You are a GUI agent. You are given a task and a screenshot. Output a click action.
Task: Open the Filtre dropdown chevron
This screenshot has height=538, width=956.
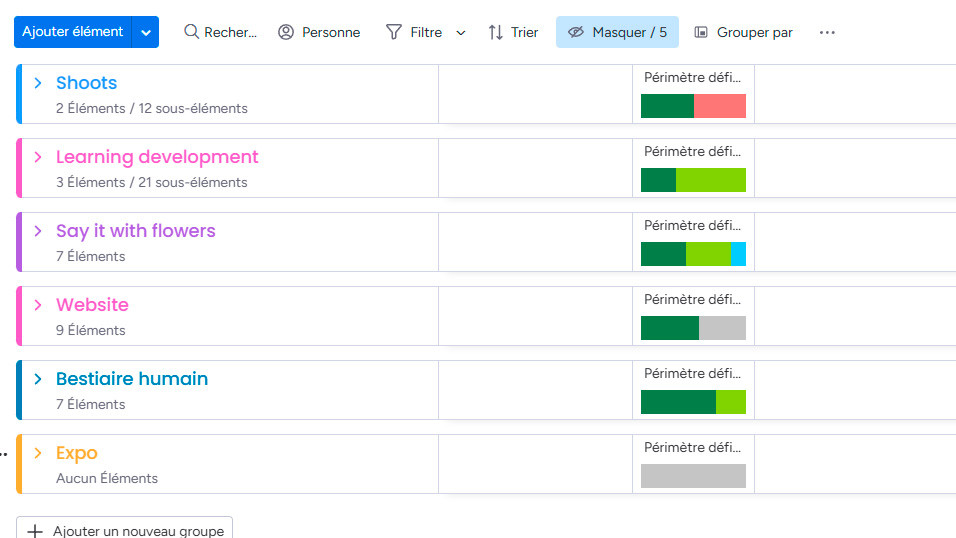pyautogui.click(x=461, y=32)
